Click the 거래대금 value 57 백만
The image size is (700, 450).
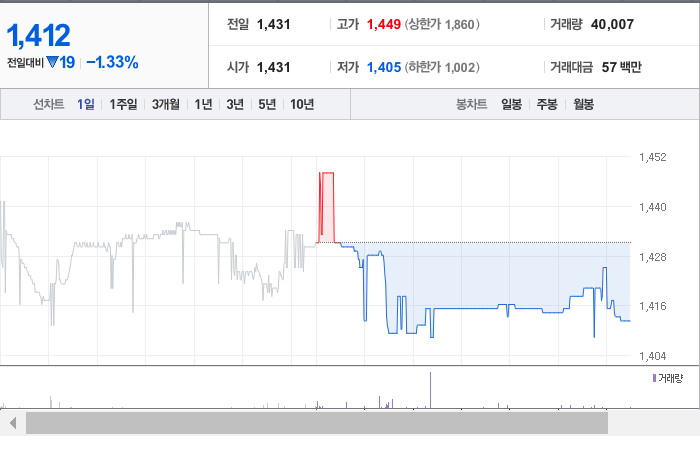tap(621, 67)
